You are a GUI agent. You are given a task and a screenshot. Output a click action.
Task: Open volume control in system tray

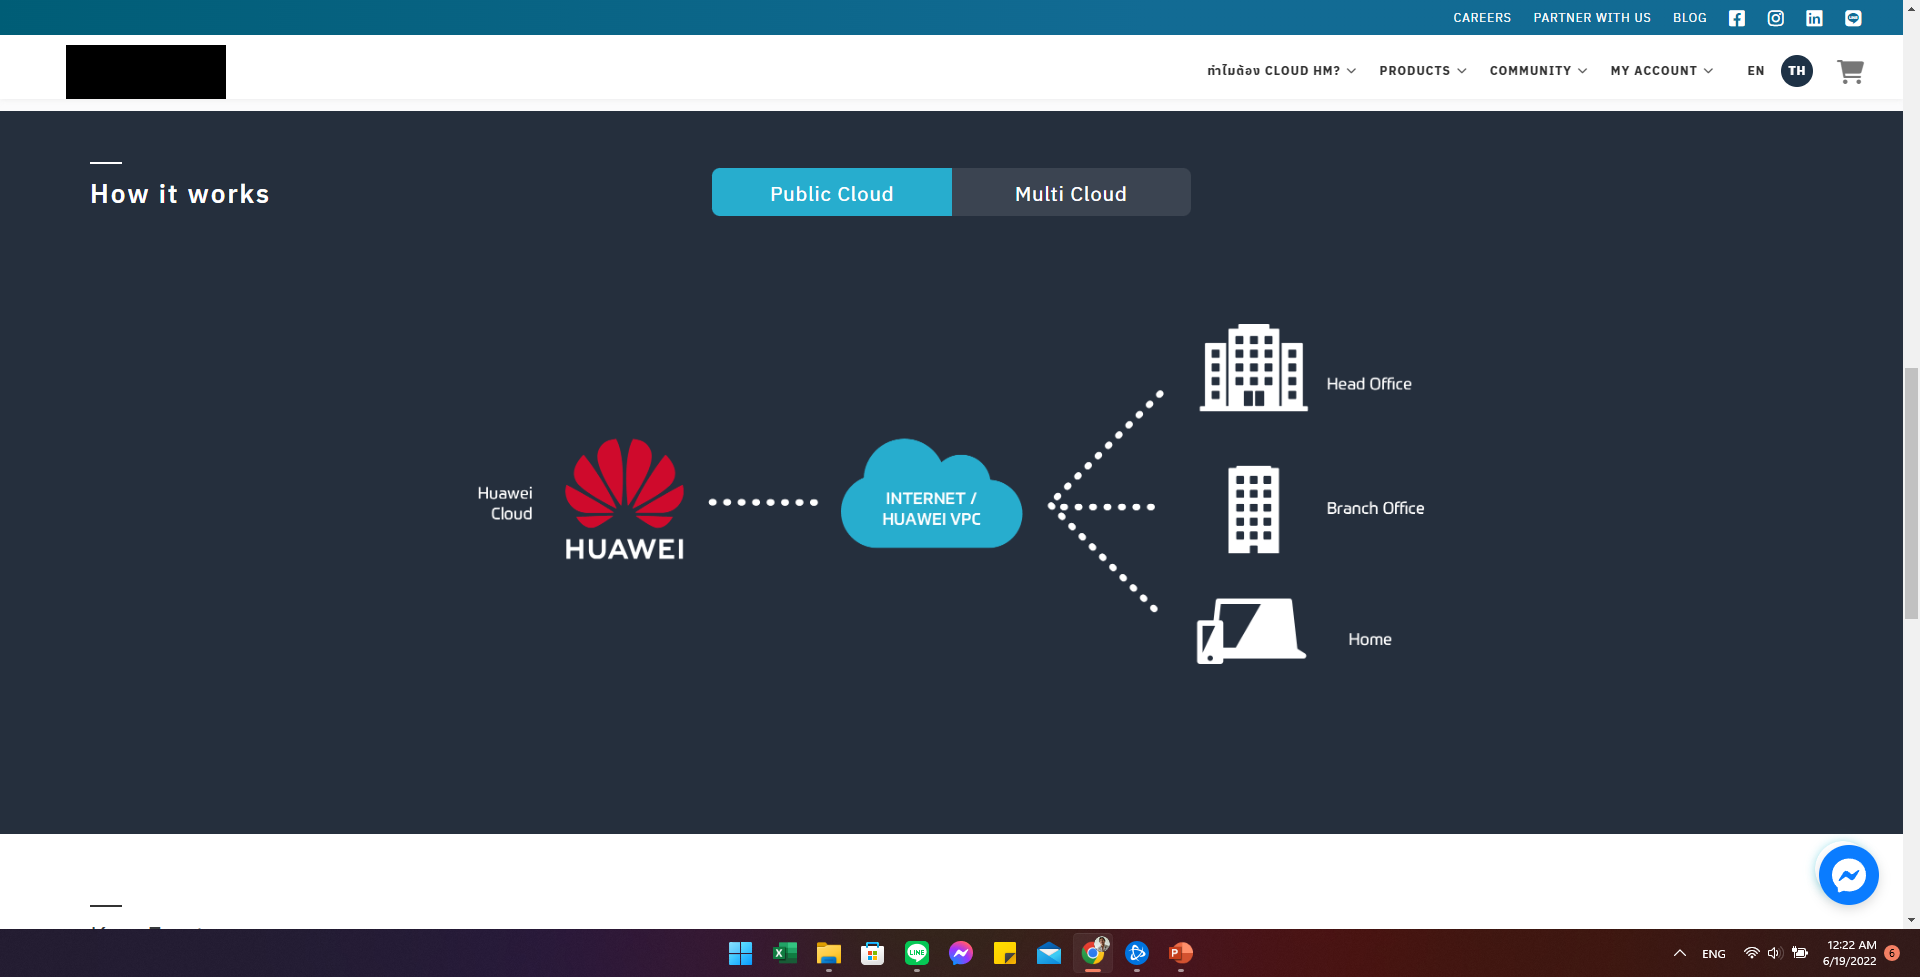pos(1775,953)
